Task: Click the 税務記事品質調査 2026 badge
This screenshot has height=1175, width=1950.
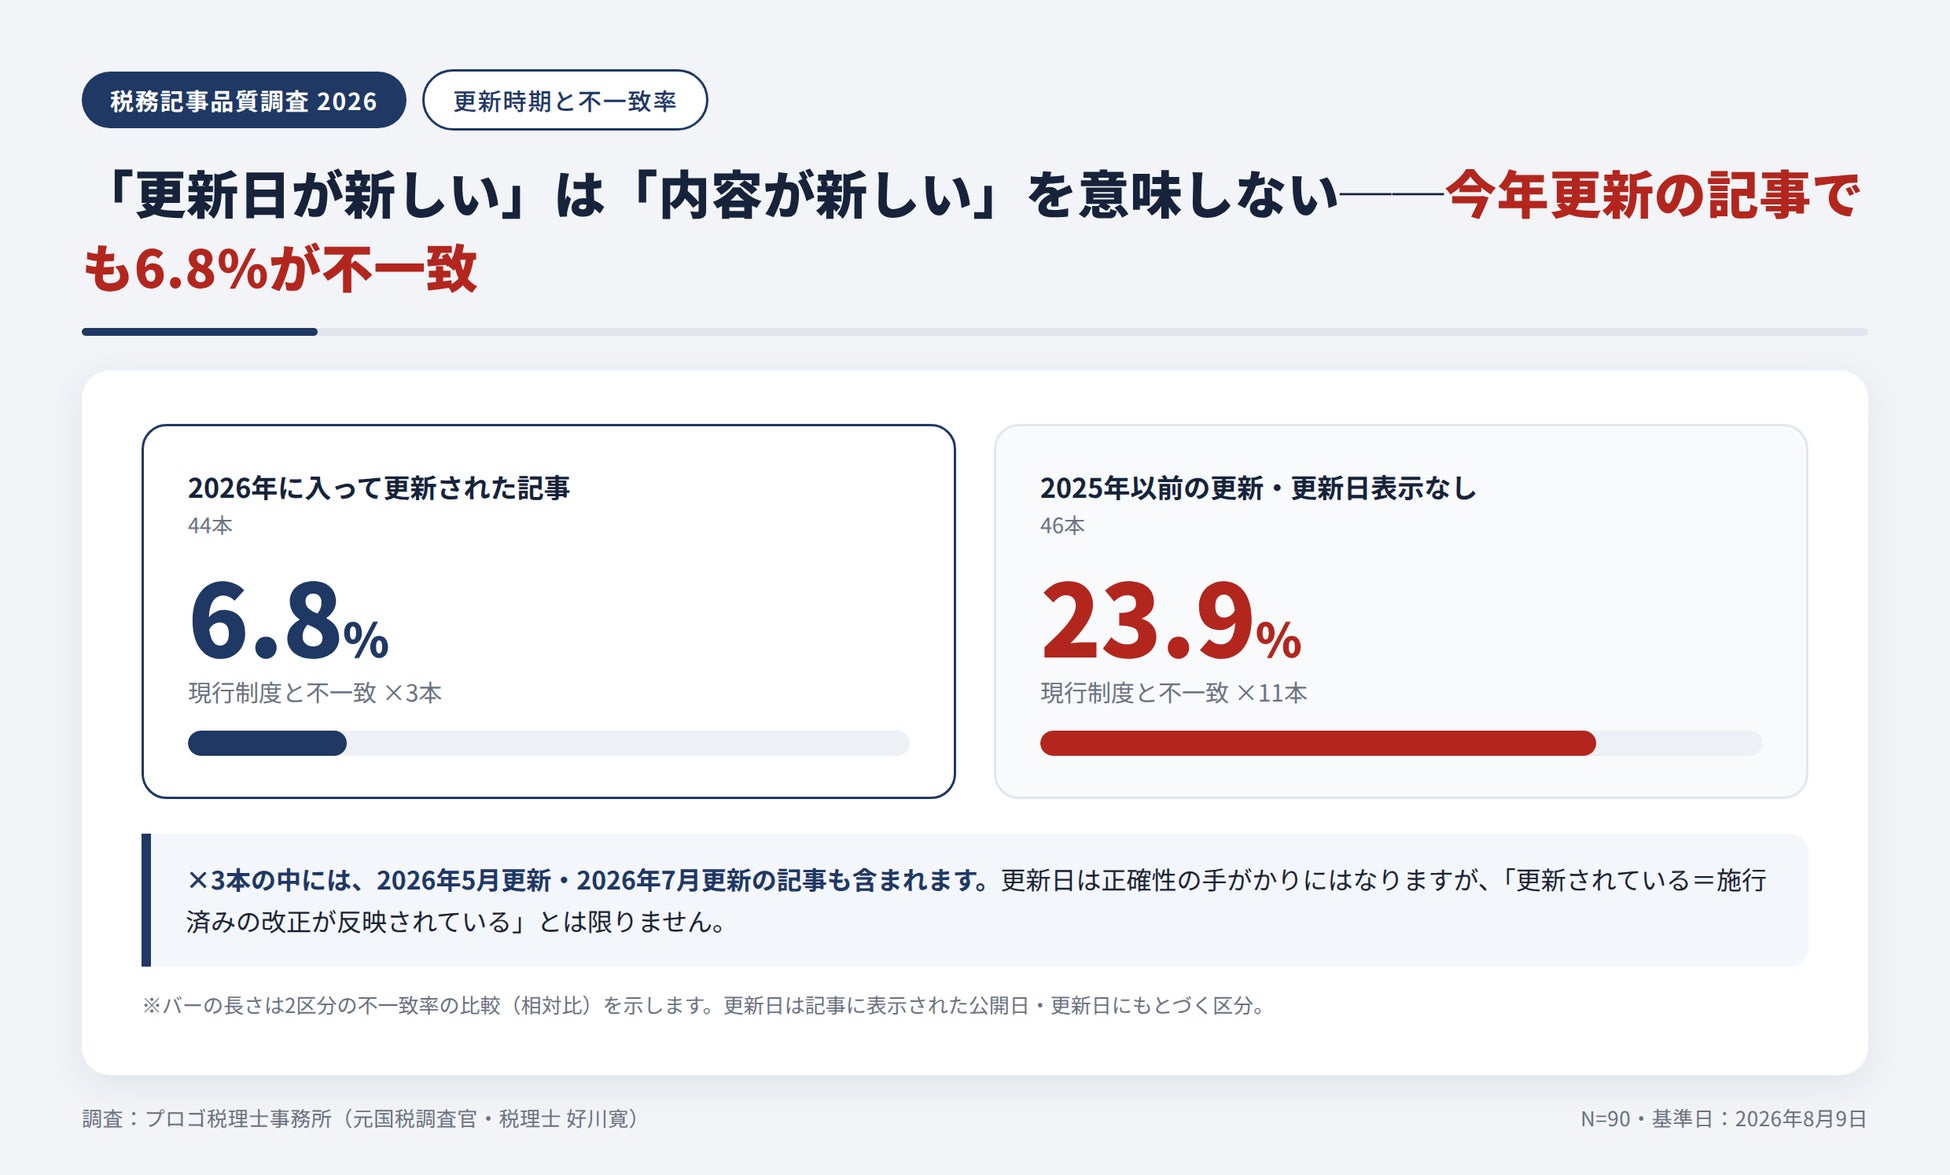Action: tap(244, 100)
